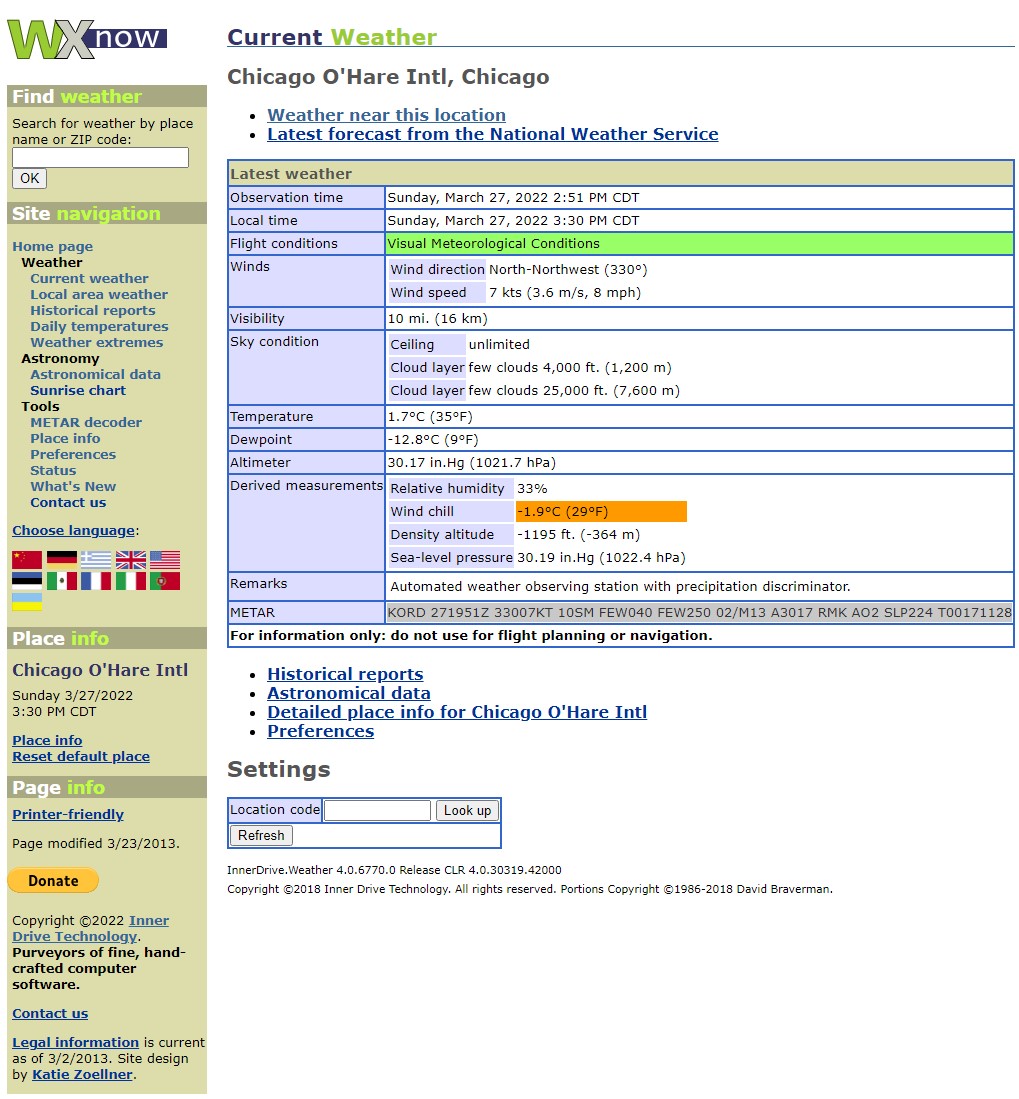Open the Printer-friendly page link

68,816
